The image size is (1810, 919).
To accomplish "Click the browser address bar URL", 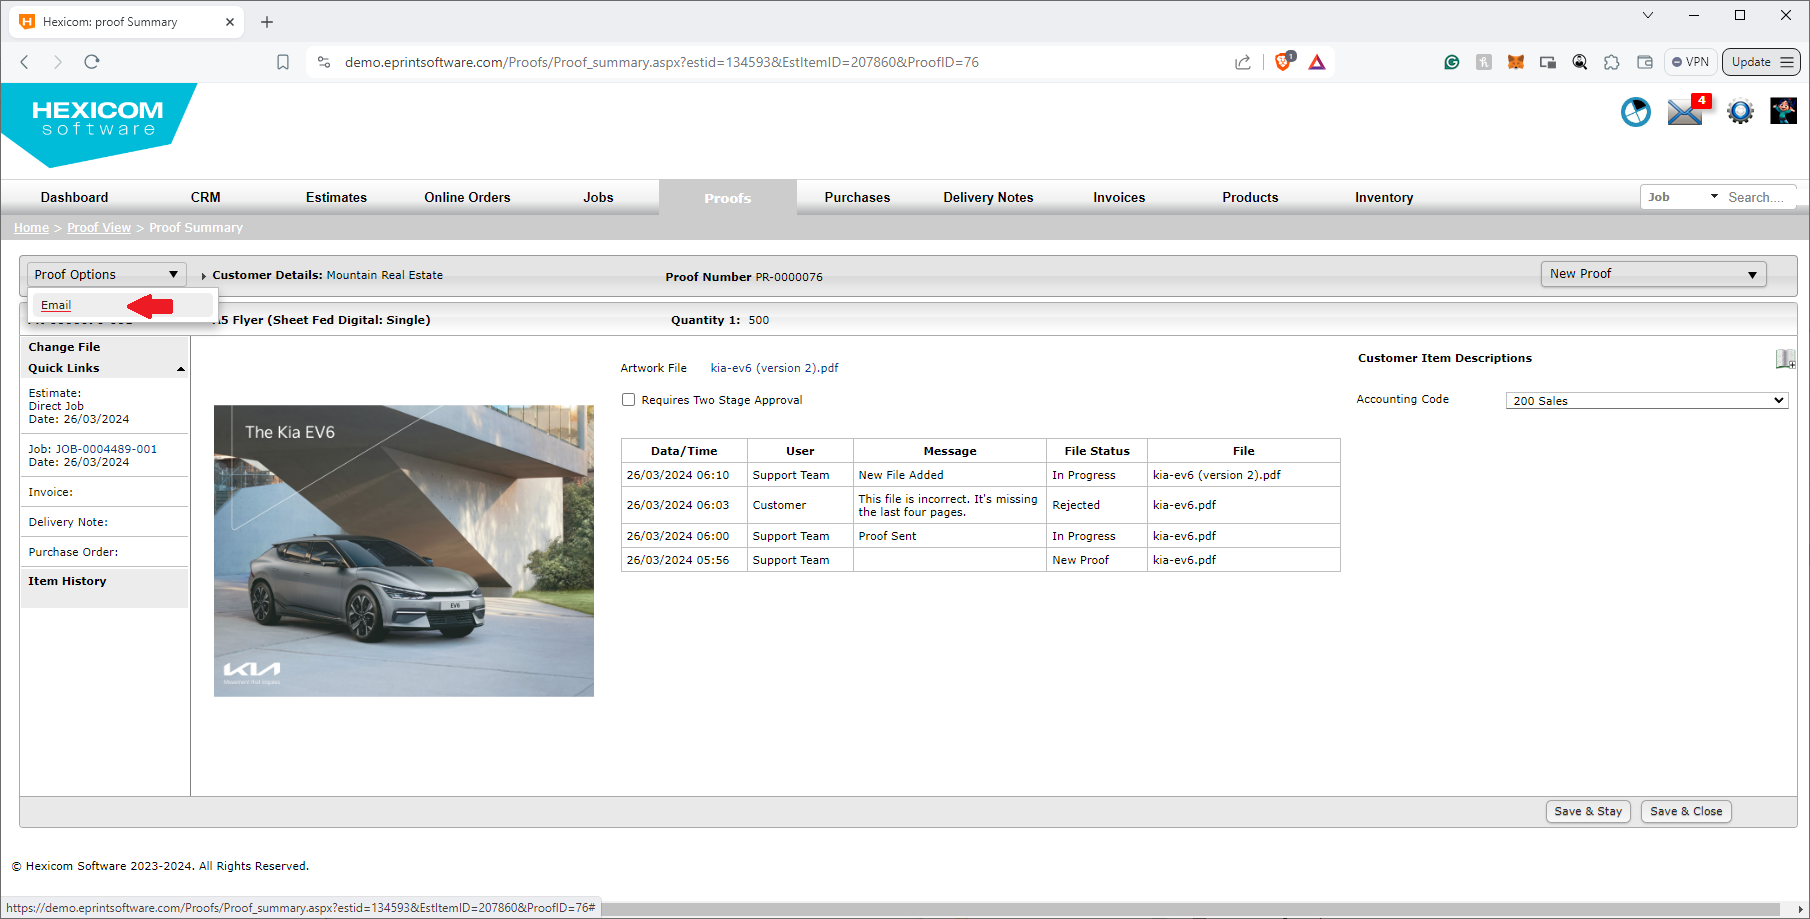I will (661, 62).
